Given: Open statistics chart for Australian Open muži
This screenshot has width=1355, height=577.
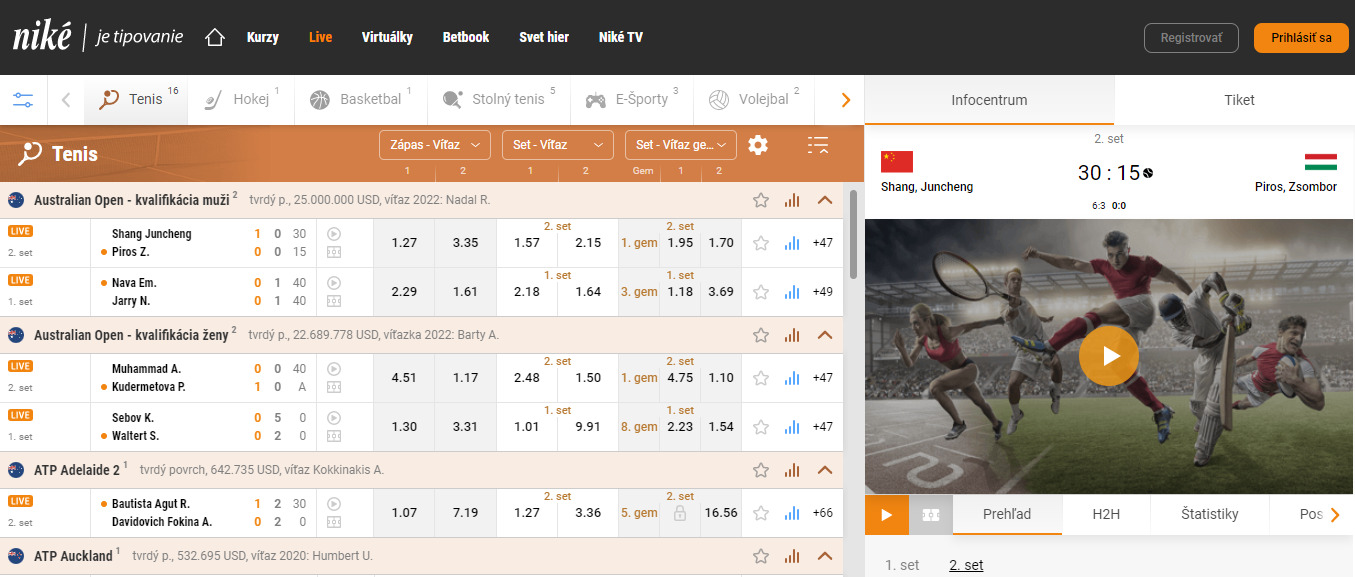Looking at the screenshot, I should [x=792, y=200].
